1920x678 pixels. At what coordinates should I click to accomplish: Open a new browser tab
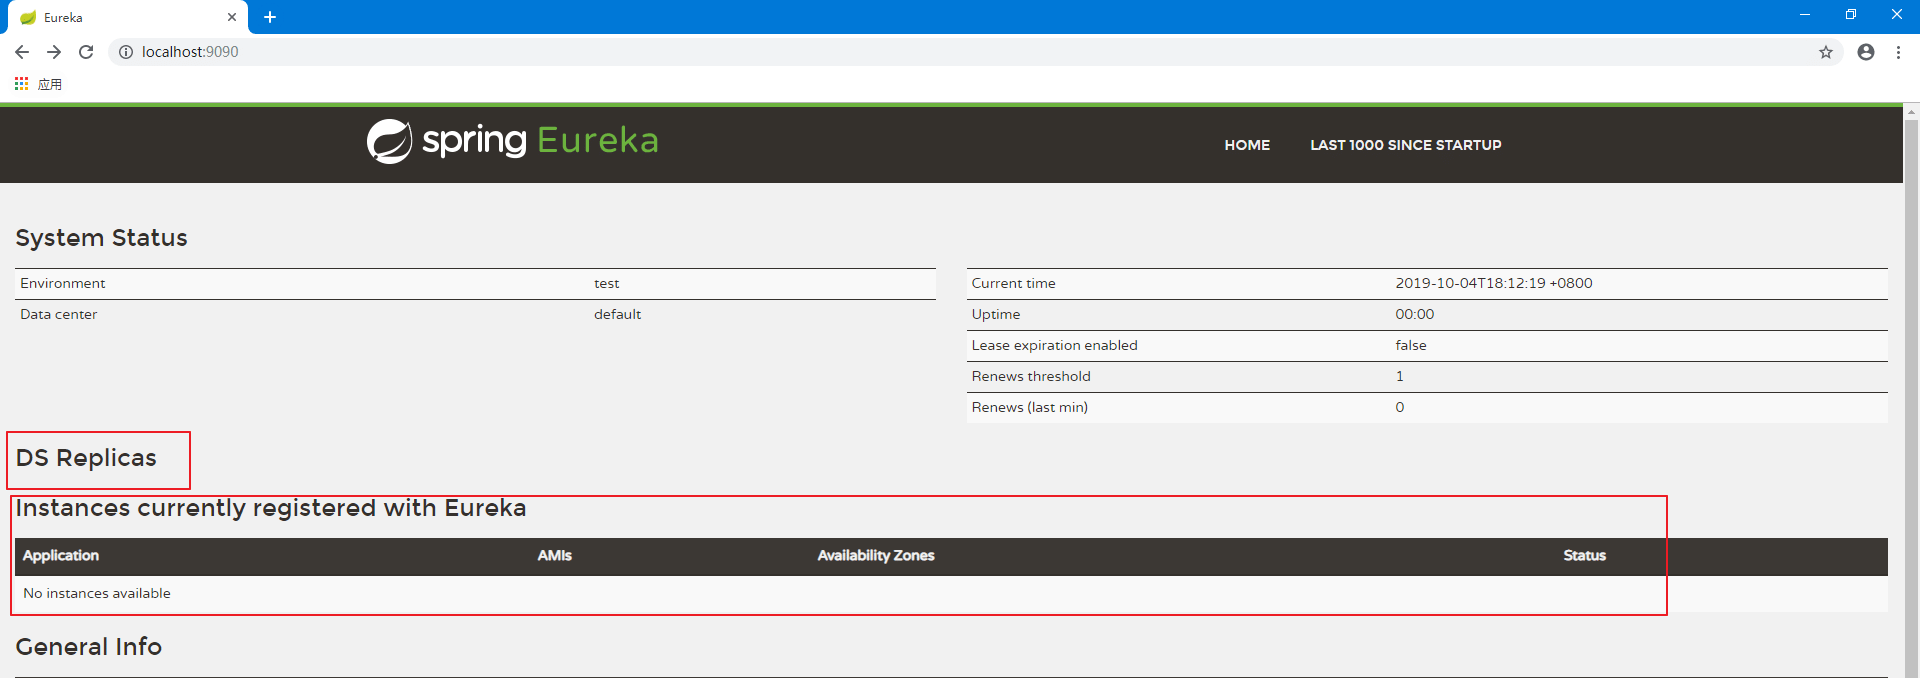270,17
